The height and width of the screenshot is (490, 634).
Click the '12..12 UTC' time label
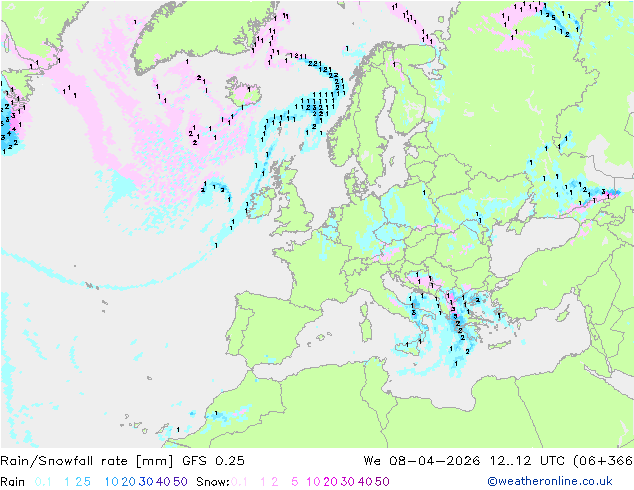[x=526, y=461]
